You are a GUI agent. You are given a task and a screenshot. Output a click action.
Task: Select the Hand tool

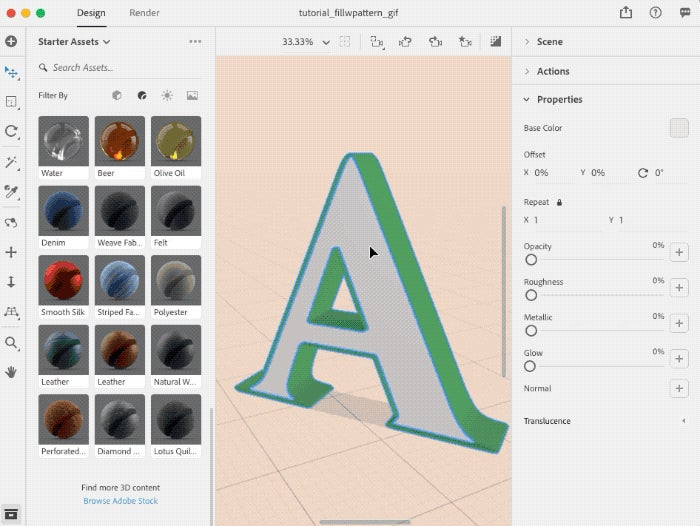tap(11, 372)
